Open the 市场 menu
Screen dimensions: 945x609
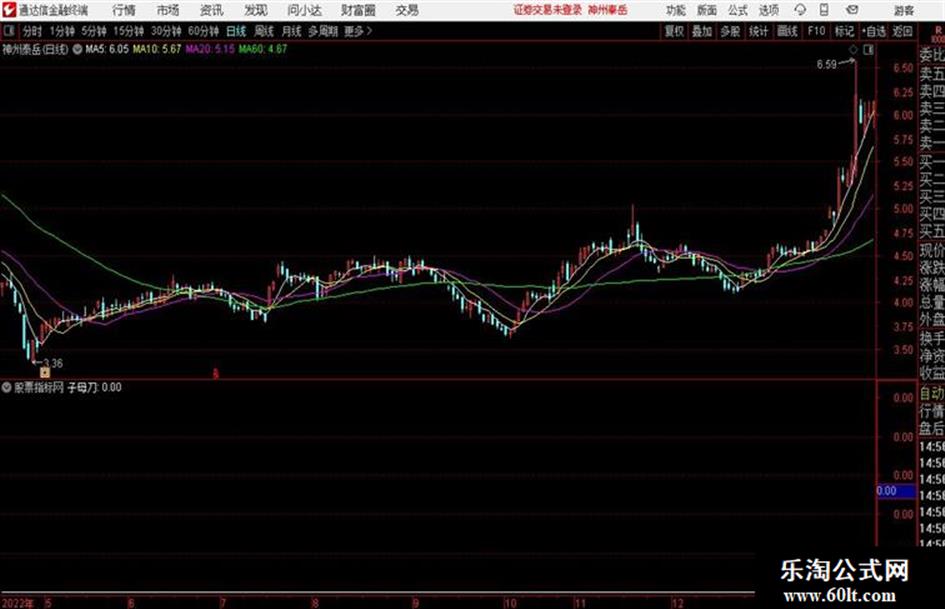tap(168, 10)
